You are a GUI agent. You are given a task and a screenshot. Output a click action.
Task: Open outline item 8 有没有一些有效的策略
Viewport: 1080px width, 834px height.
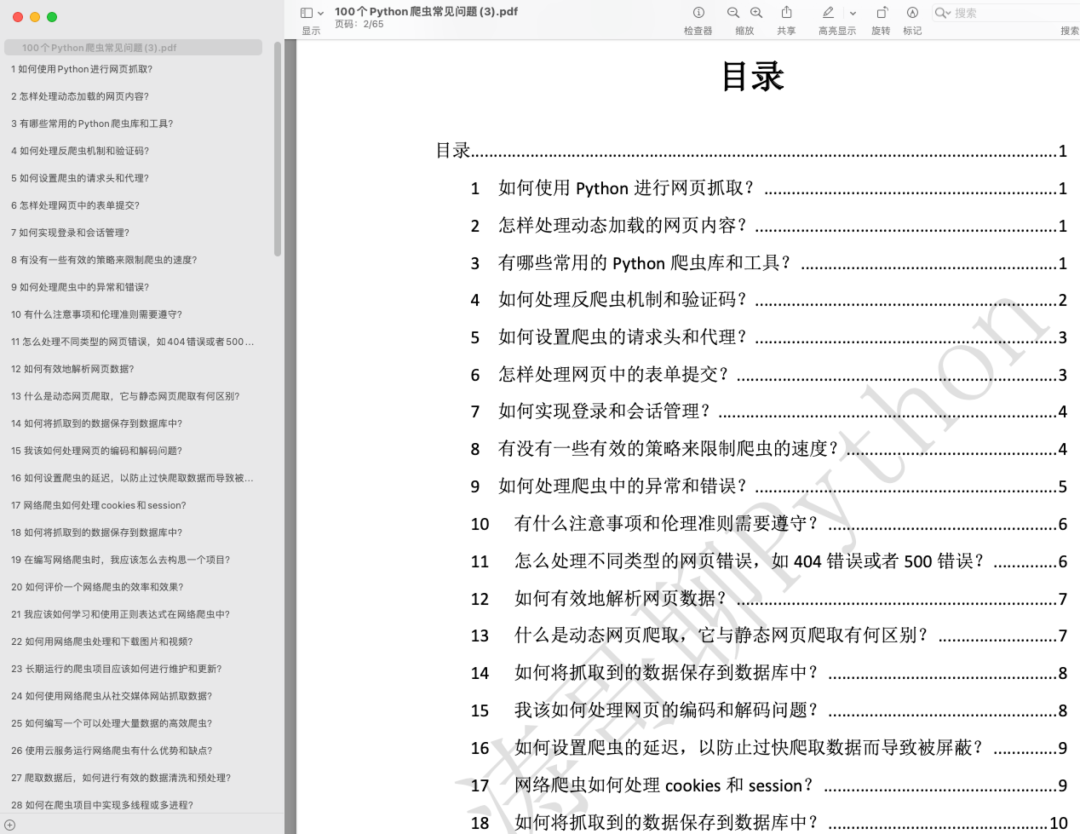point(104,260)
